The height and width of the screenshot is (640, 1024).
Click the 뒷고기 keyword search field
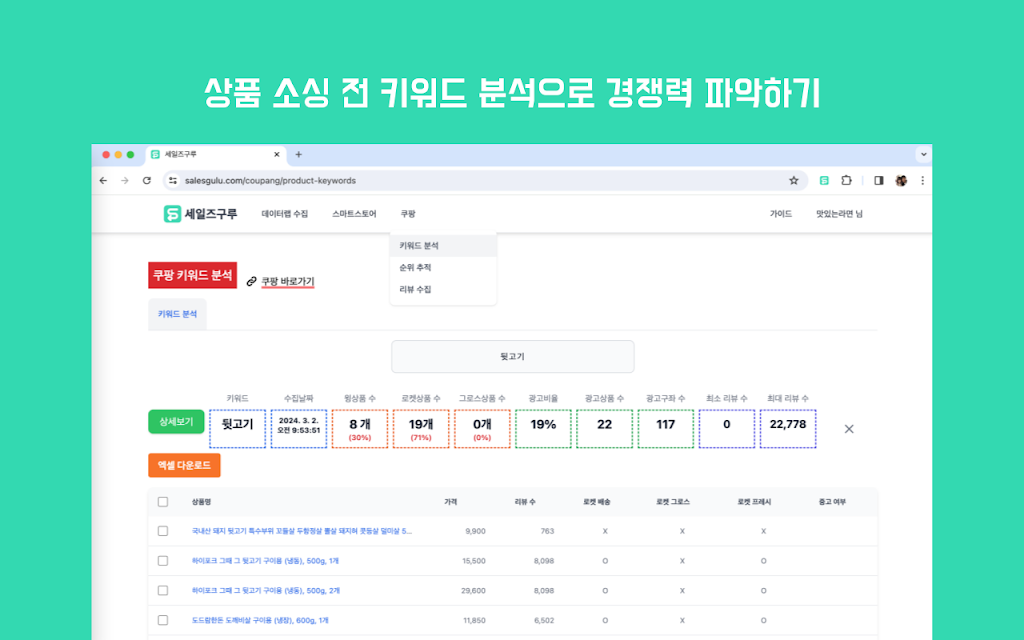coord(513,357)
